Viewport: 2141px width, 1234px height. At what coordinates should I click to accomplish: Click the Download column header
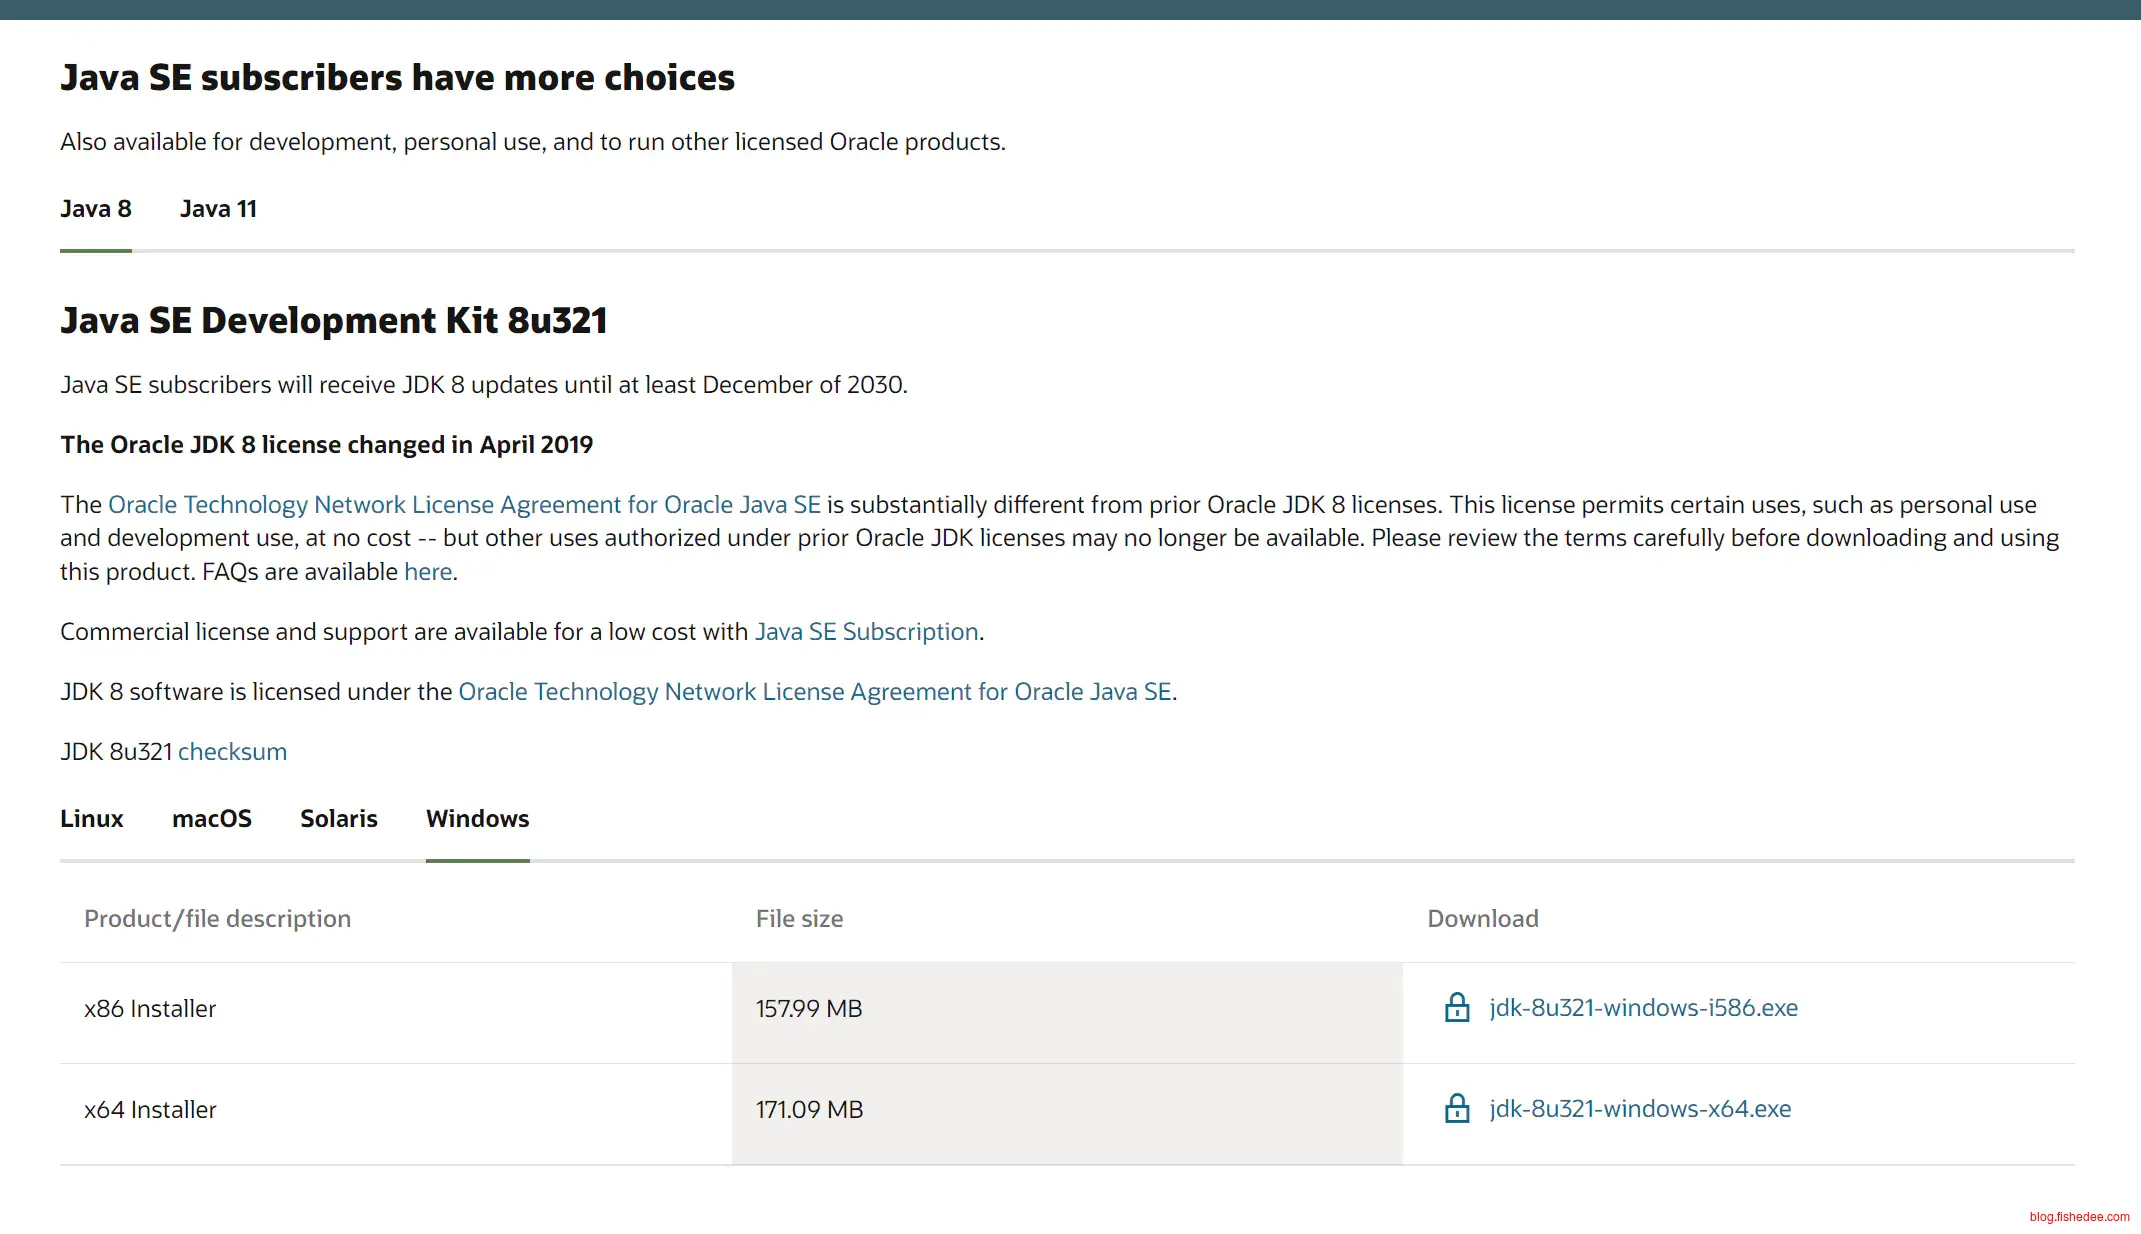click(x=1482, y=919)
